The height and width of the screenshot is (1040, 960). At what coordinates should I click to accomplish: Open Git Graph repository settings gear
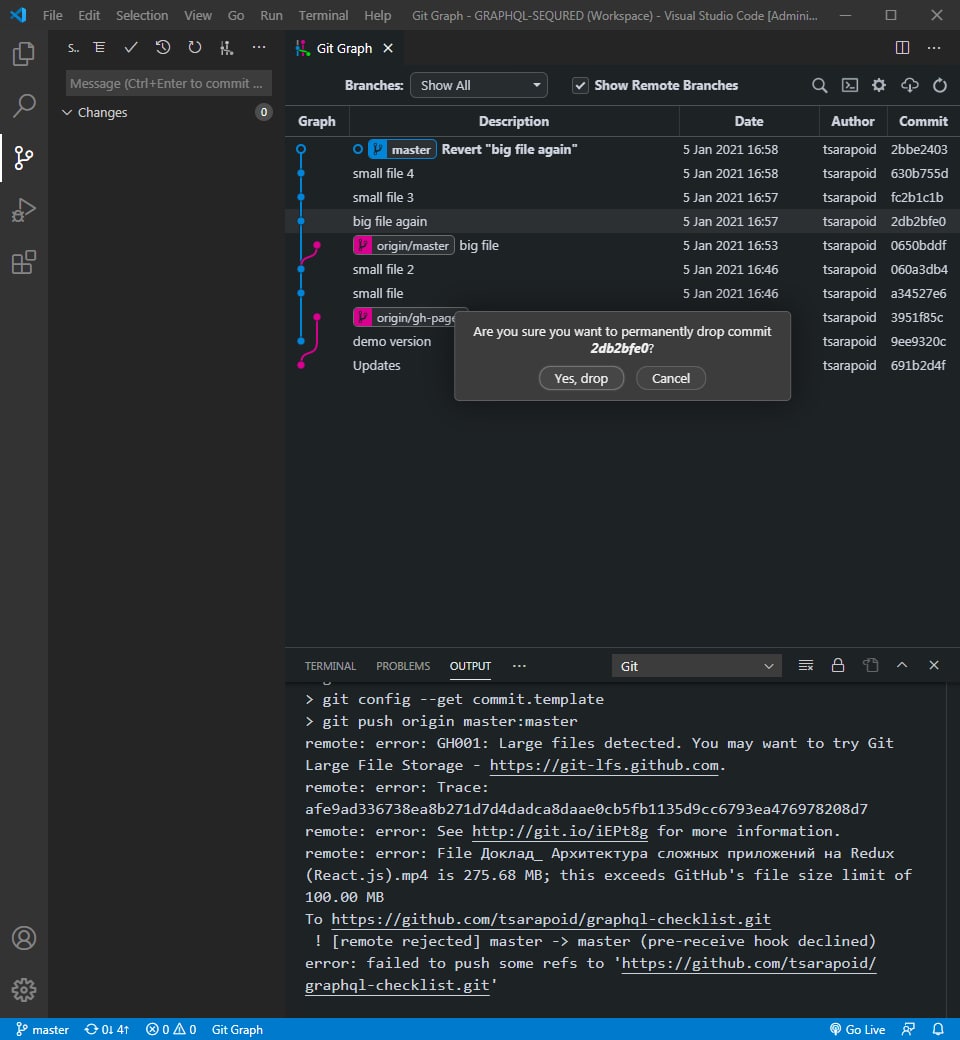click(x=879, y=86)
